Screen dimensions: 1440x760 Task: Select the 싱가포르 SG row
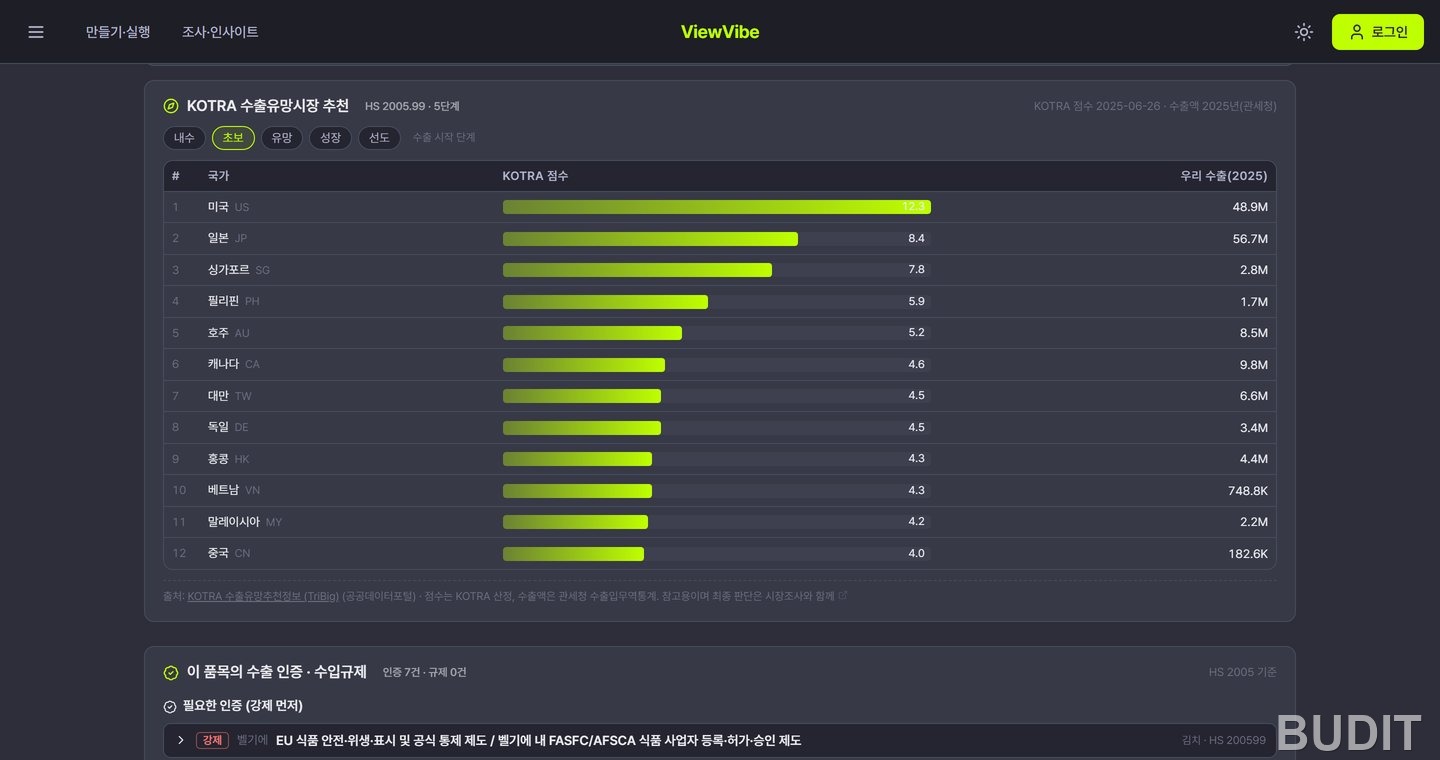(x=720, y=270)
